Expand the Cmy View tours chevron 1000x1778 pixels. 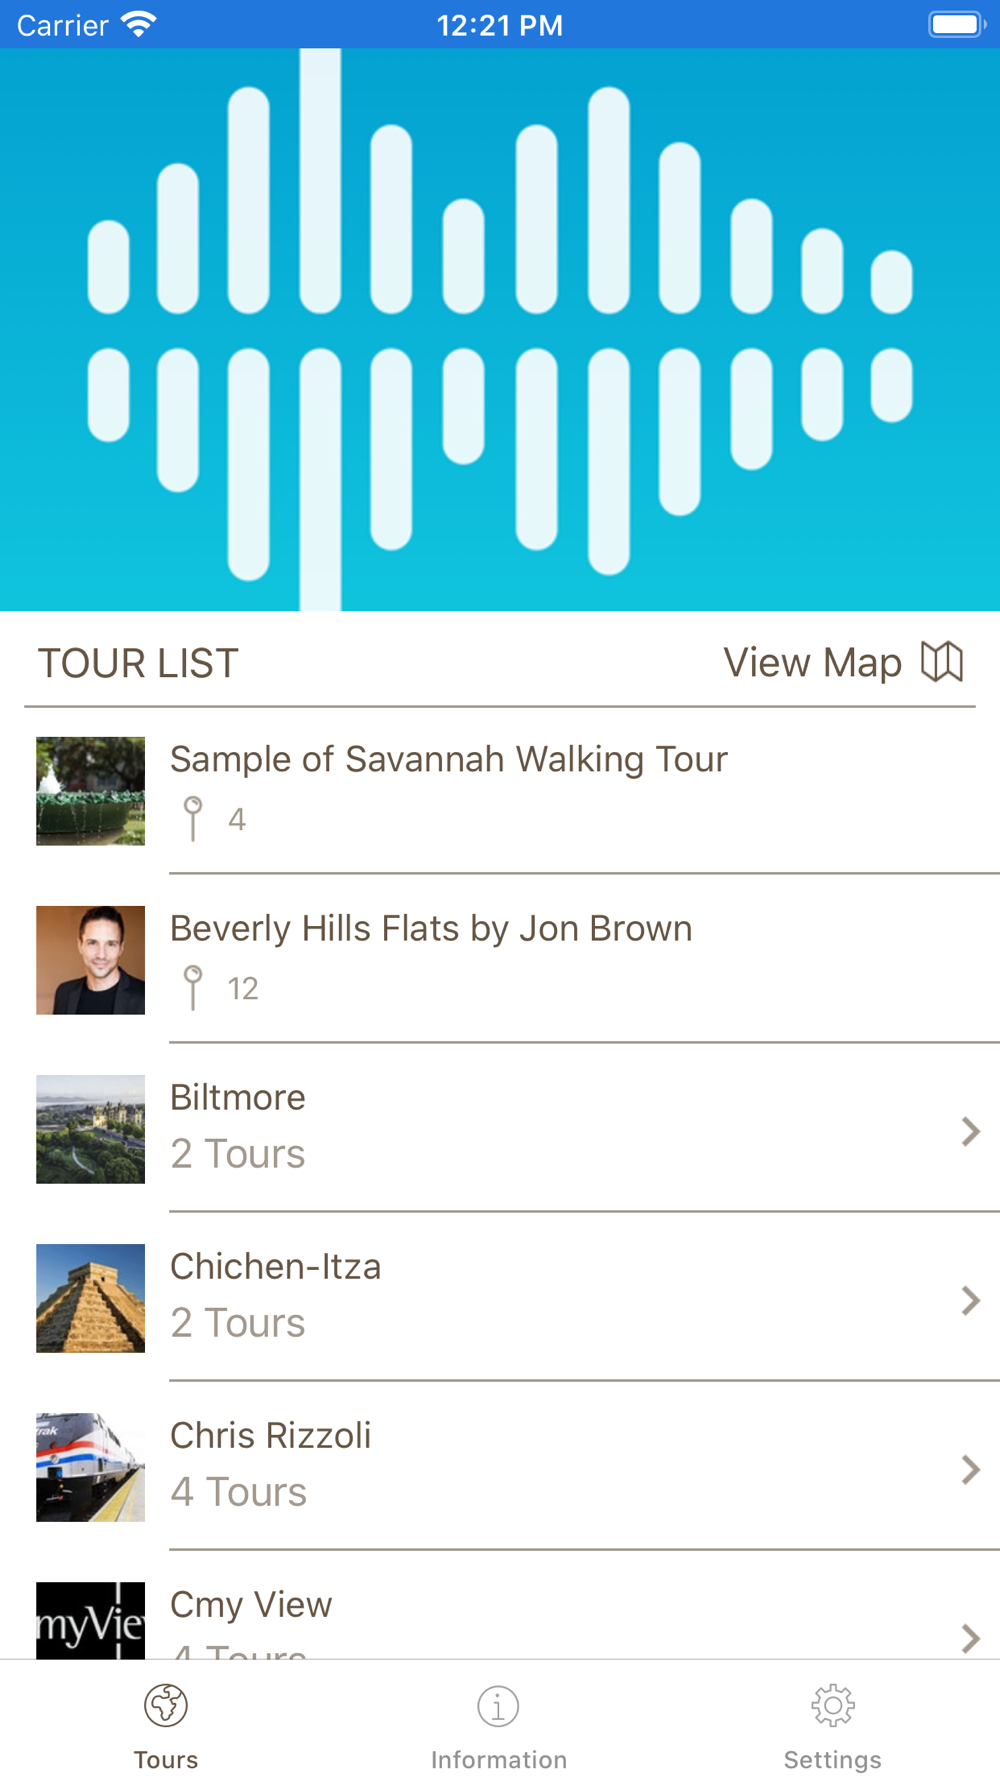970,1637
